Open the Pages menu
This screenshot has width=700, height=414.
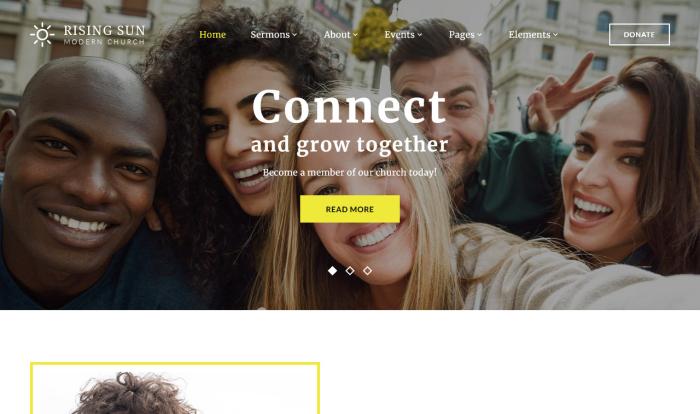coord(462,34)
